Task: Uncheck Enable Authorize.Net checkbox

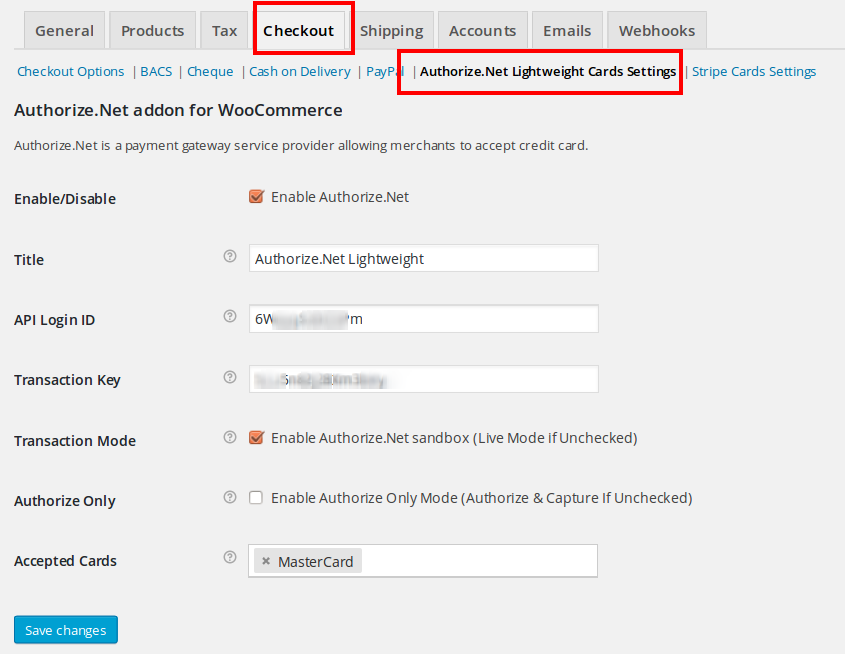Action: point(257,197)
